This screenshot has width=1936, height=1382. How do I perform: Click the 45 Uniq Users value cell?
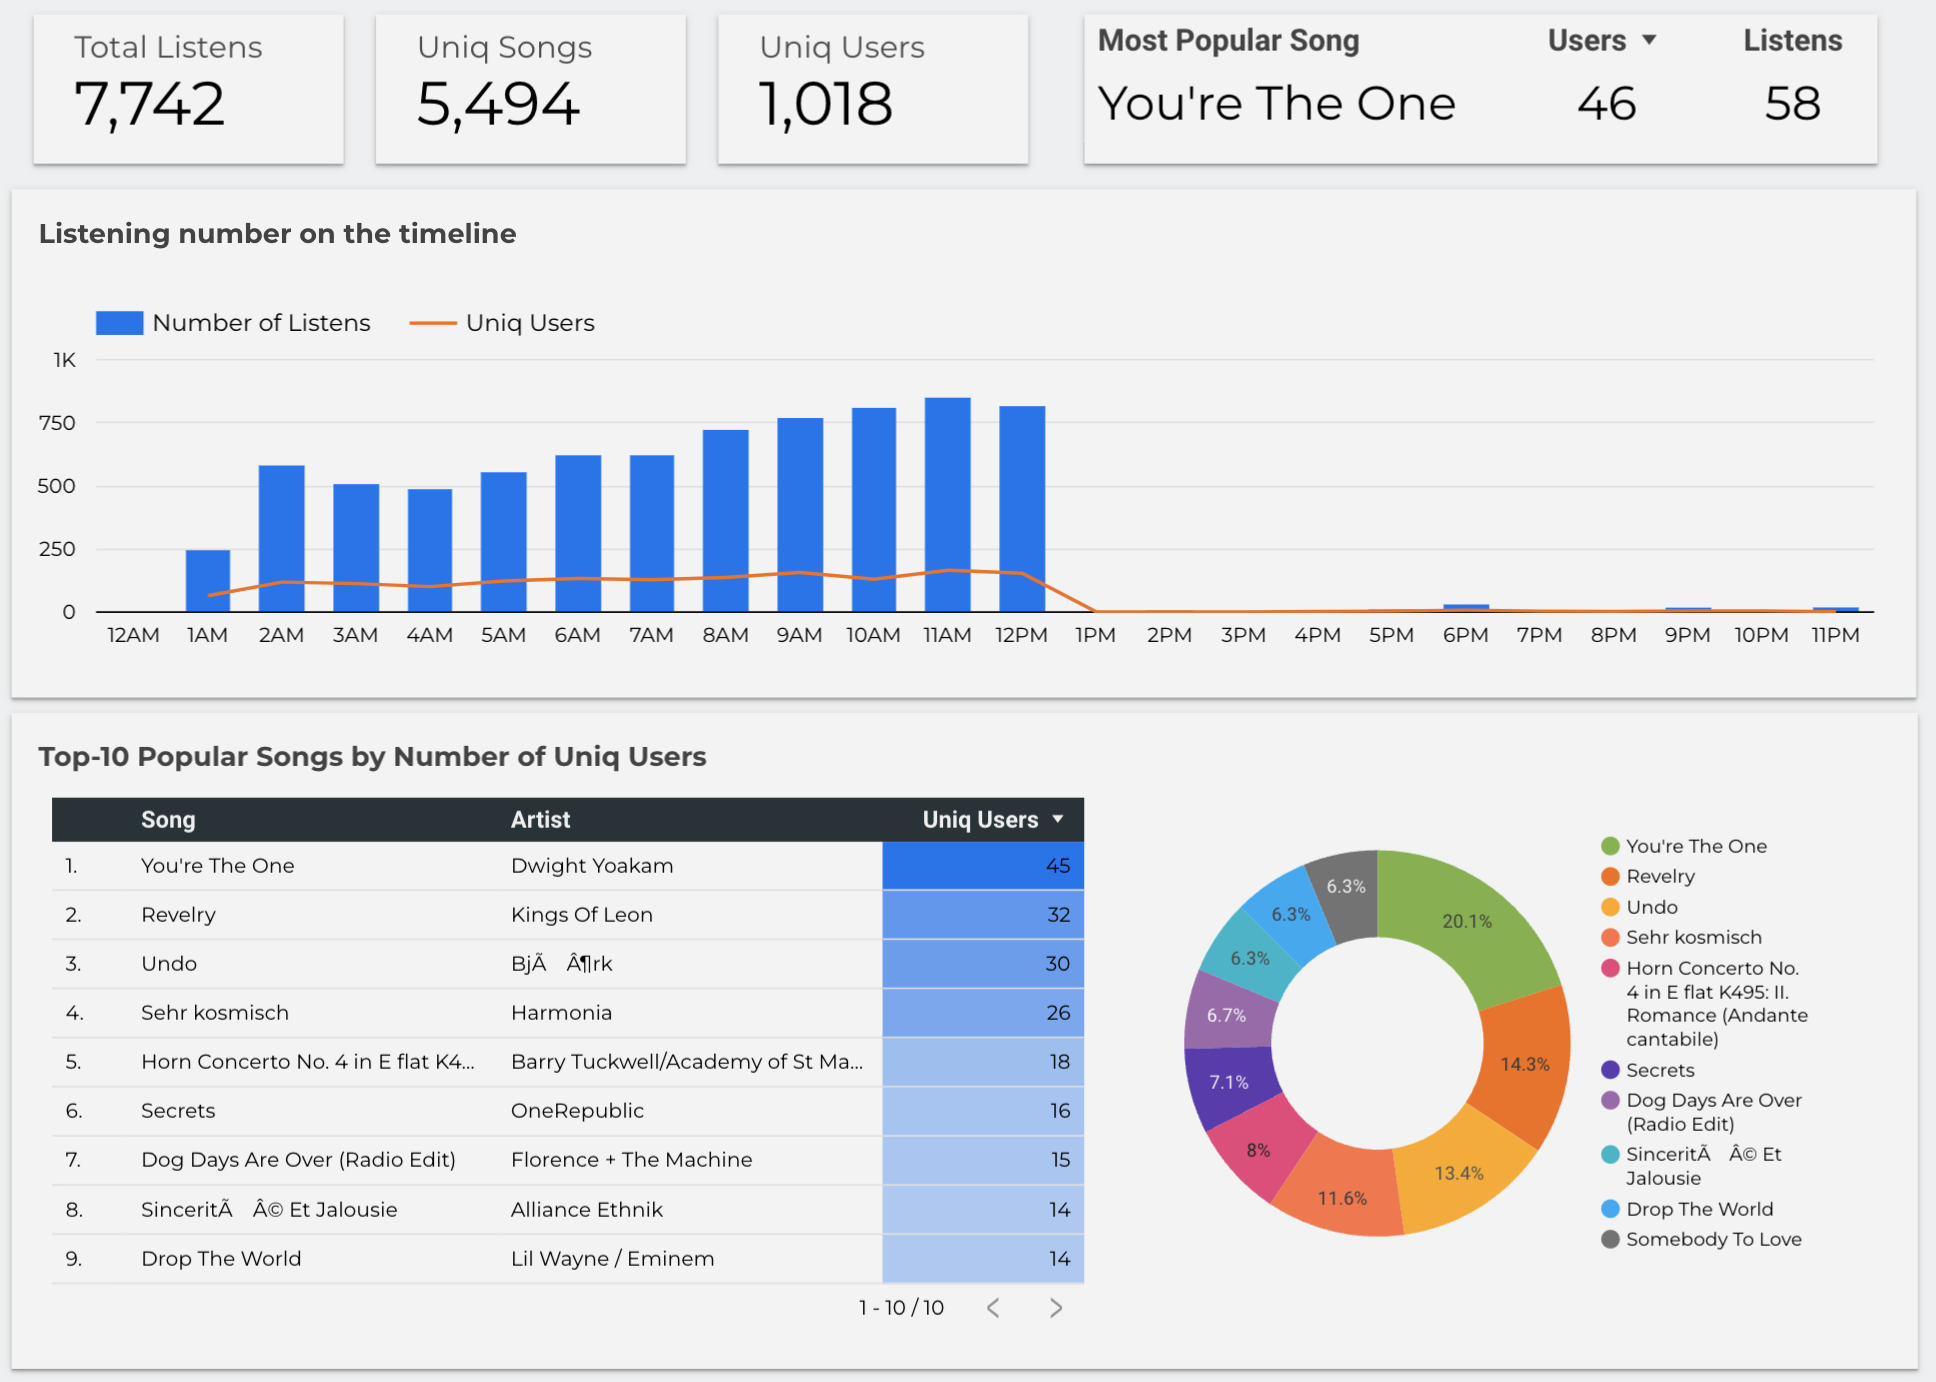tap(983, 866)
